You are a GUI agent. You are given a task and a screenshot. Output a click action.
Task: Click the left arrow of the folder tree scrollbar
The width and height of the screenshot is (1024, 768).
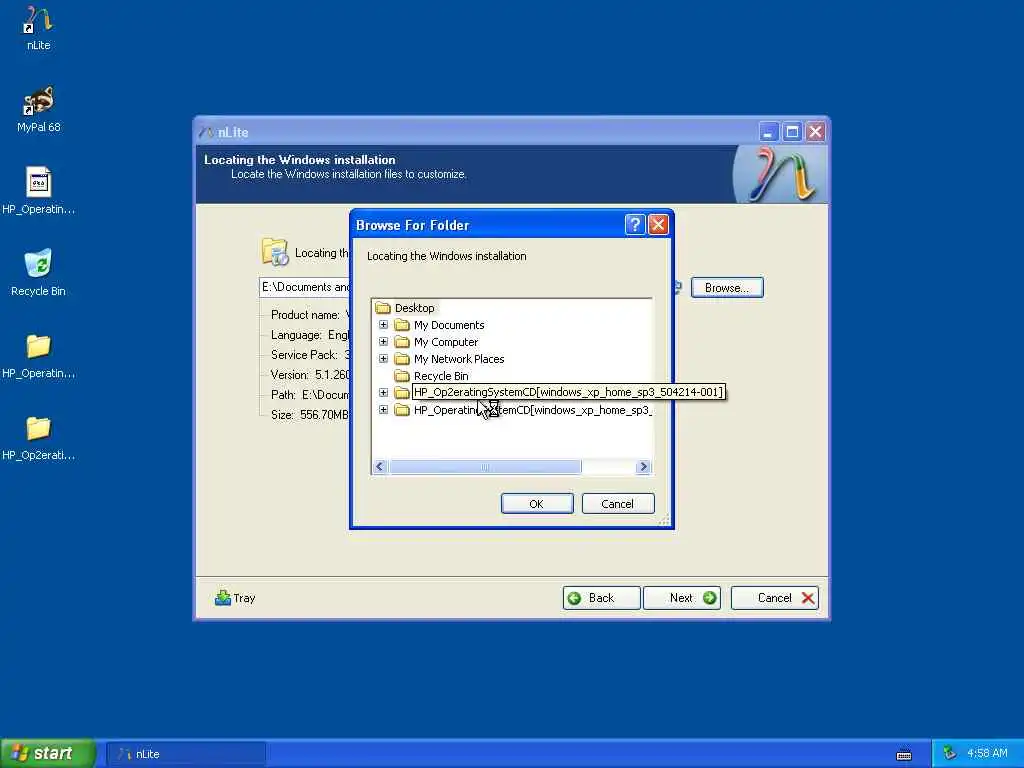(x=379, y=466)
